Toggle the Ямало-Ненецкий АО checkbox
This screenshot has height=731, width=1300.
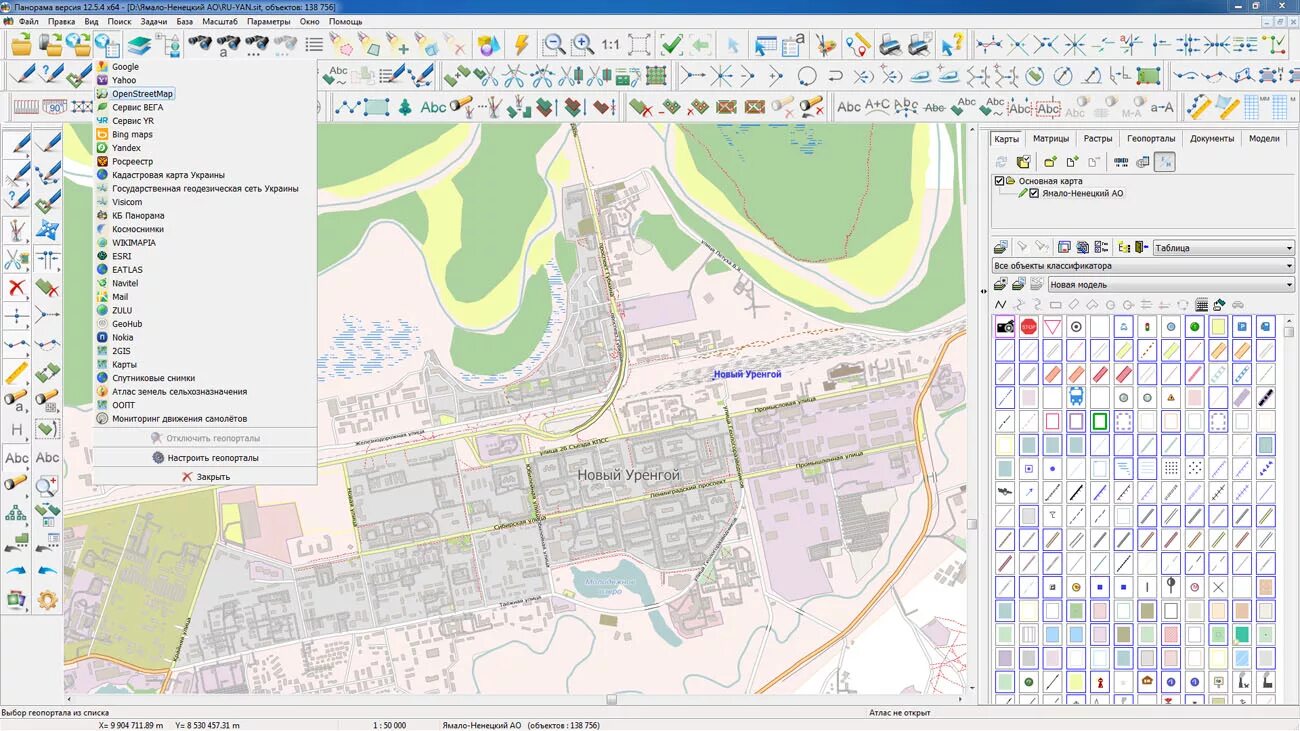(x=1035, y=193)
